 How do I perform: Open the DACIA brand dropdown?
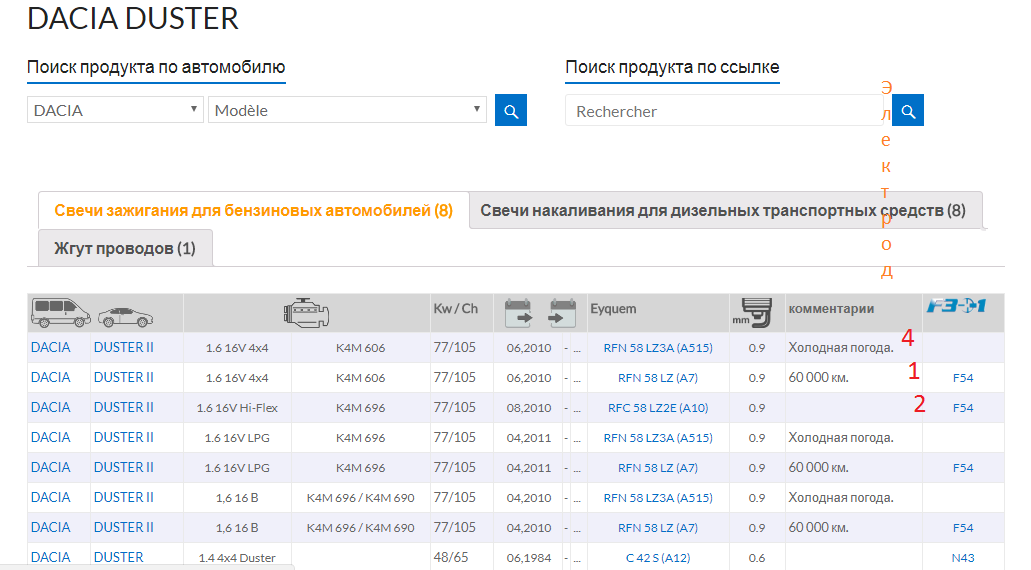click(115, 110)
